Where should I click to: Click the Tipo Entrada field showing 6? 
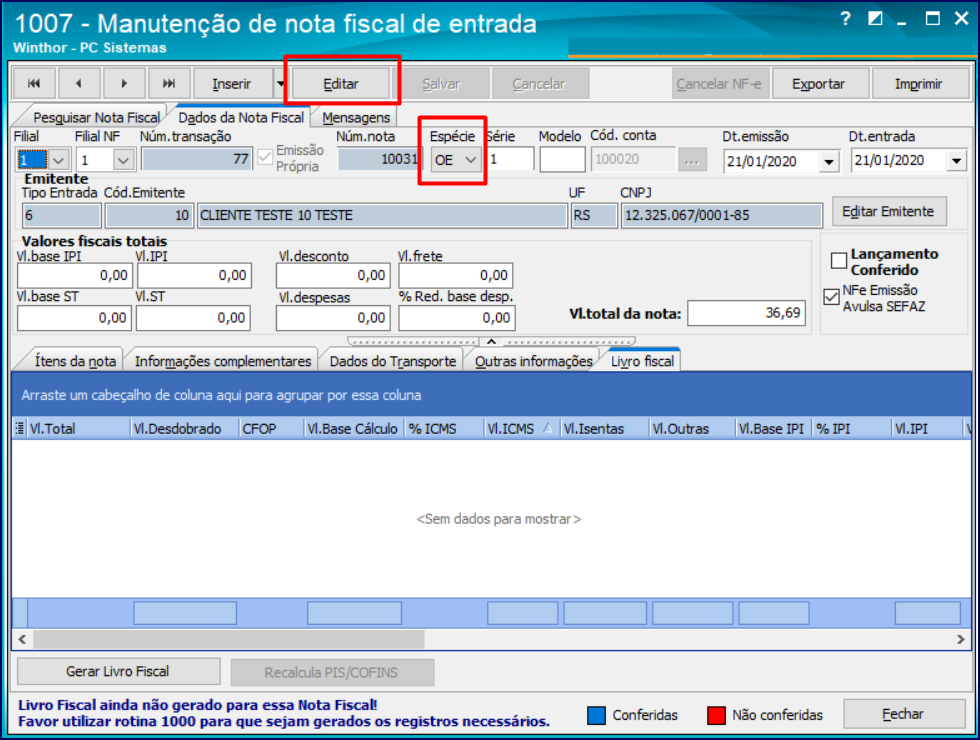[x=61, y=216]
